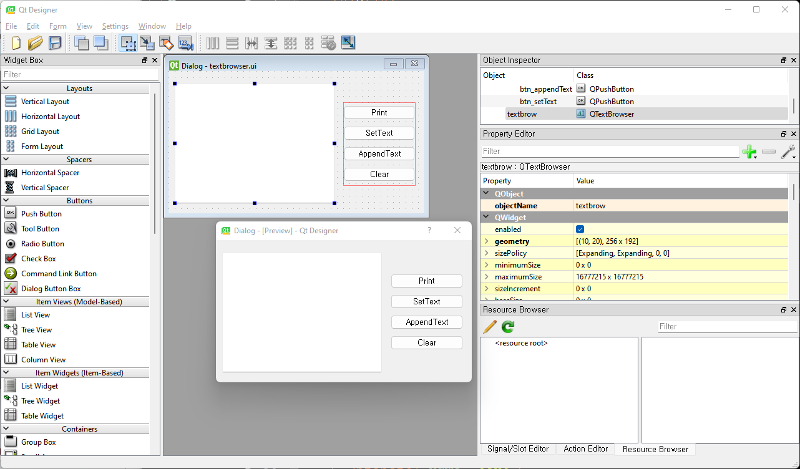Click the Save form floppy icon
This screenshot has width=800, height=469.
(x=55, y=43)
